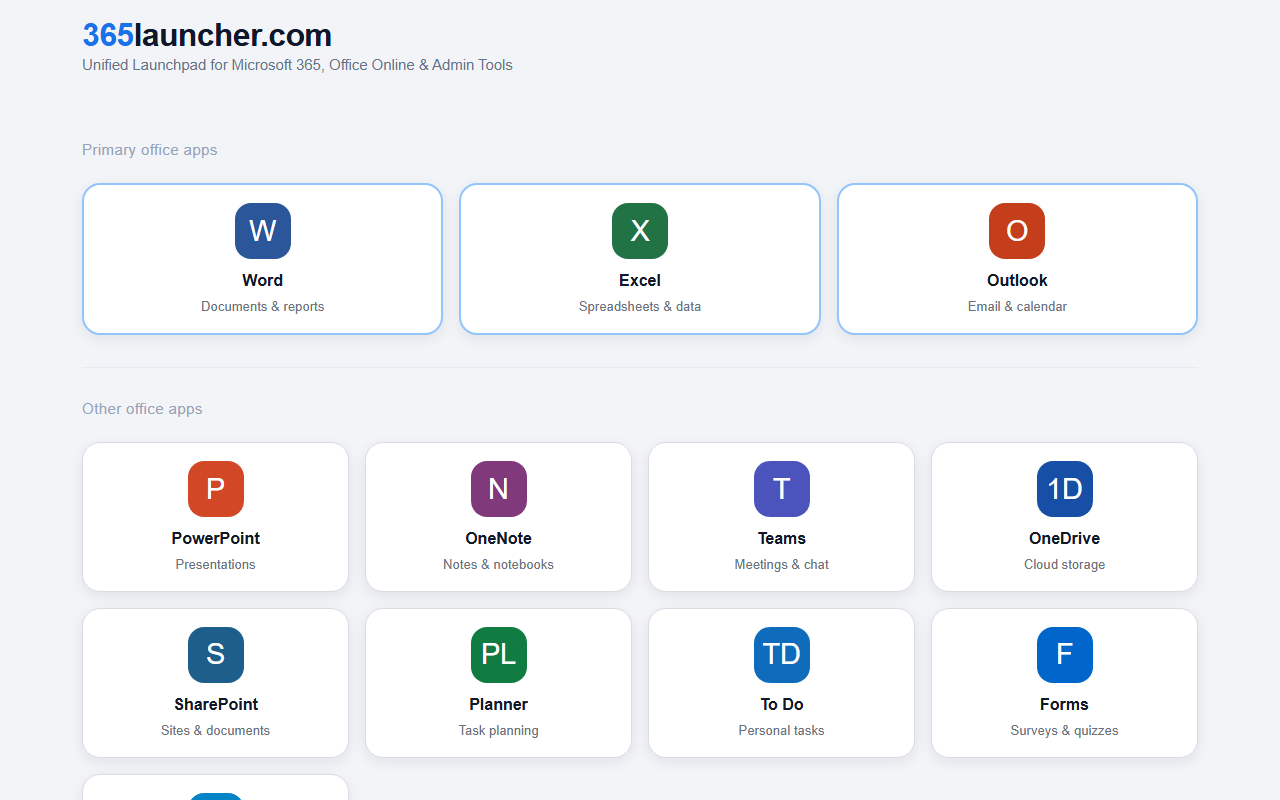Viewport: 1280px width, 800px height.
Task: Click the 'Documents & reports' text
Action: click(263, 306)
